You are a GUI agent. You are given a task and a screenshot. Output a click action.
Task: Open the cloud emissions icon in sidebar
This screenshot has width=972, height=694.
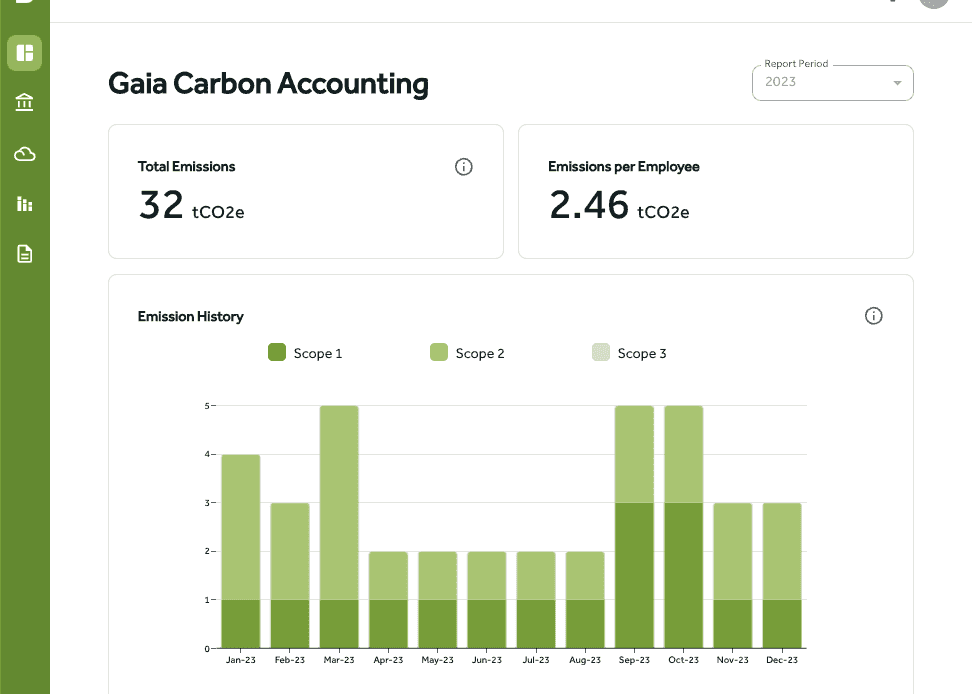(x=25, y=154)
